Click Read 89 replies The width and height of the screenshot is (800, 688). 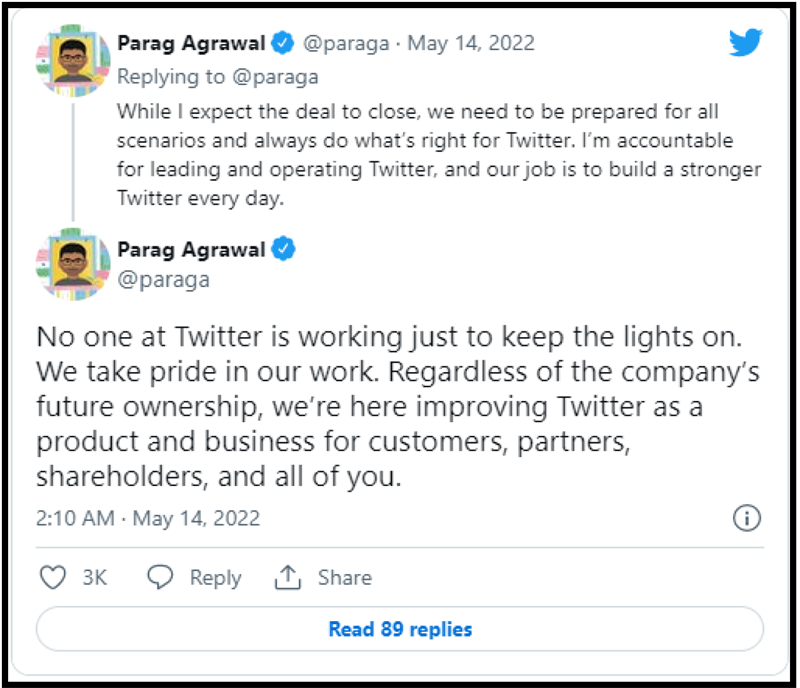399,628
